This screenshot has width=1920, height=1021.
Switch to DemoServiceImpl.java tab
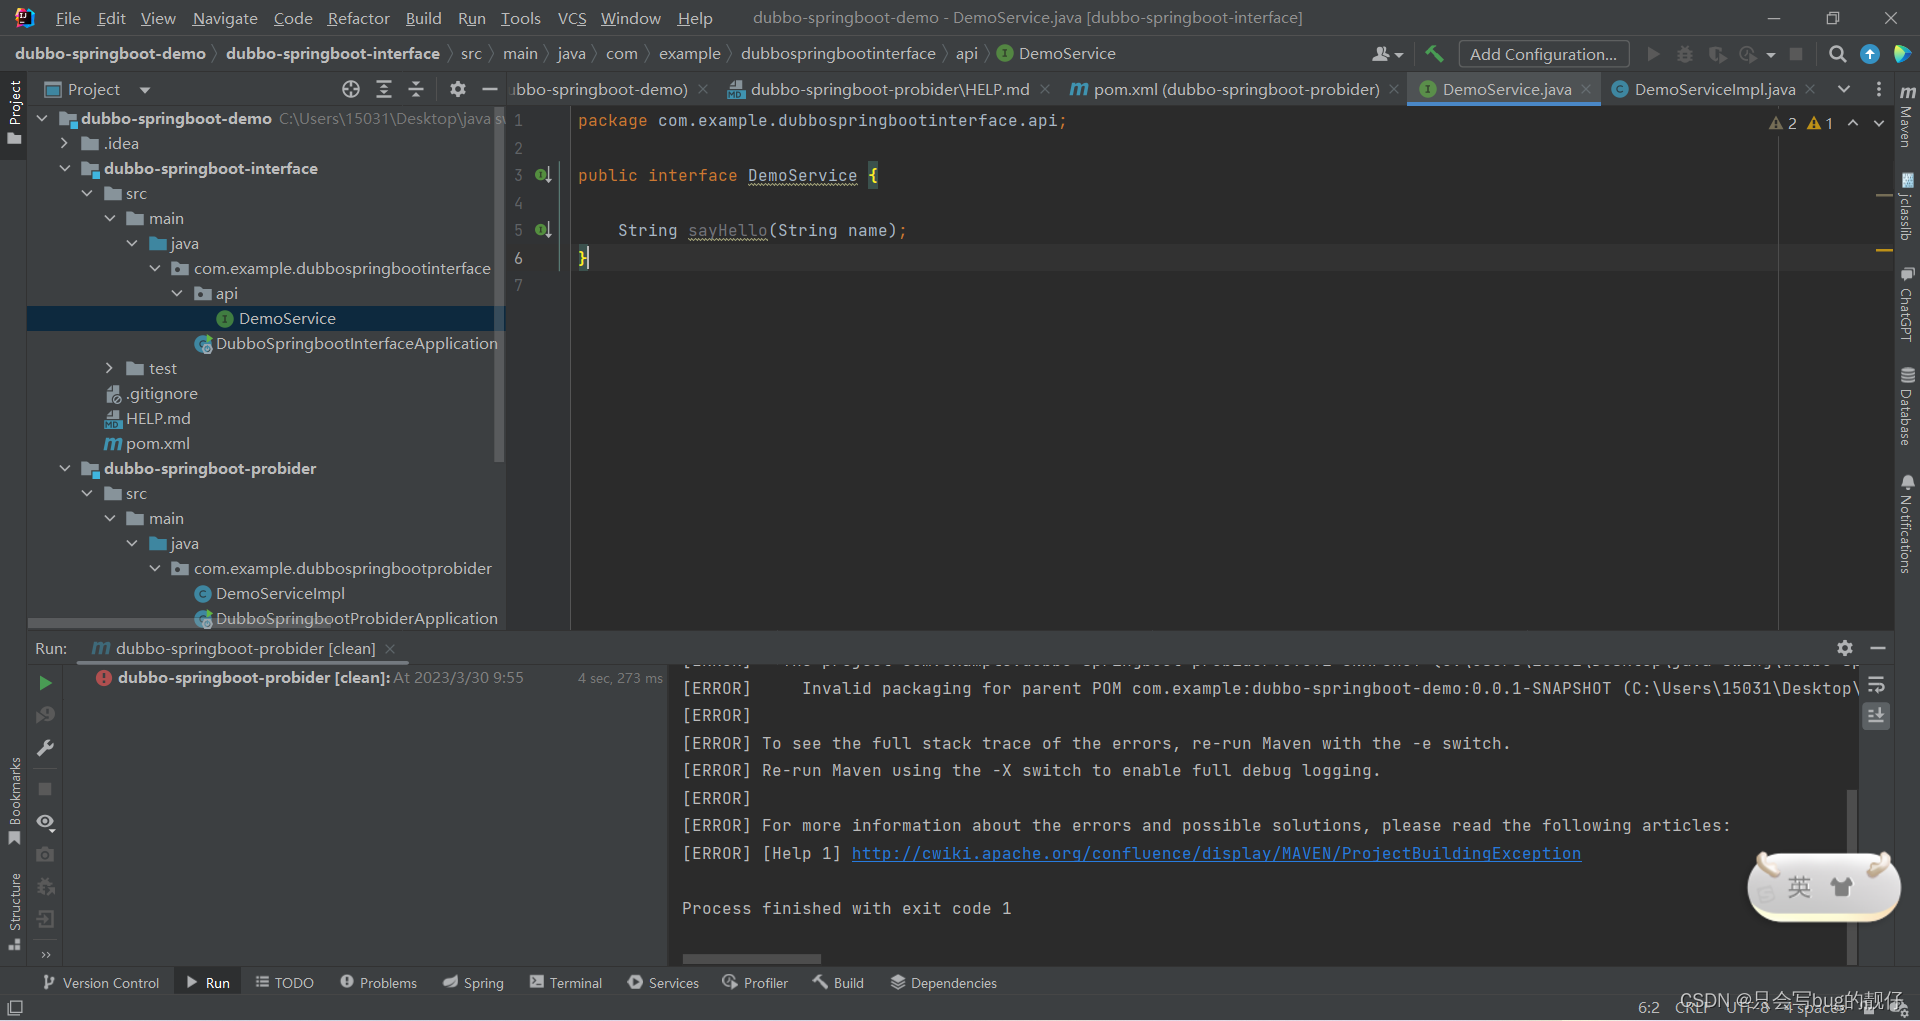tap(1714, 89)
